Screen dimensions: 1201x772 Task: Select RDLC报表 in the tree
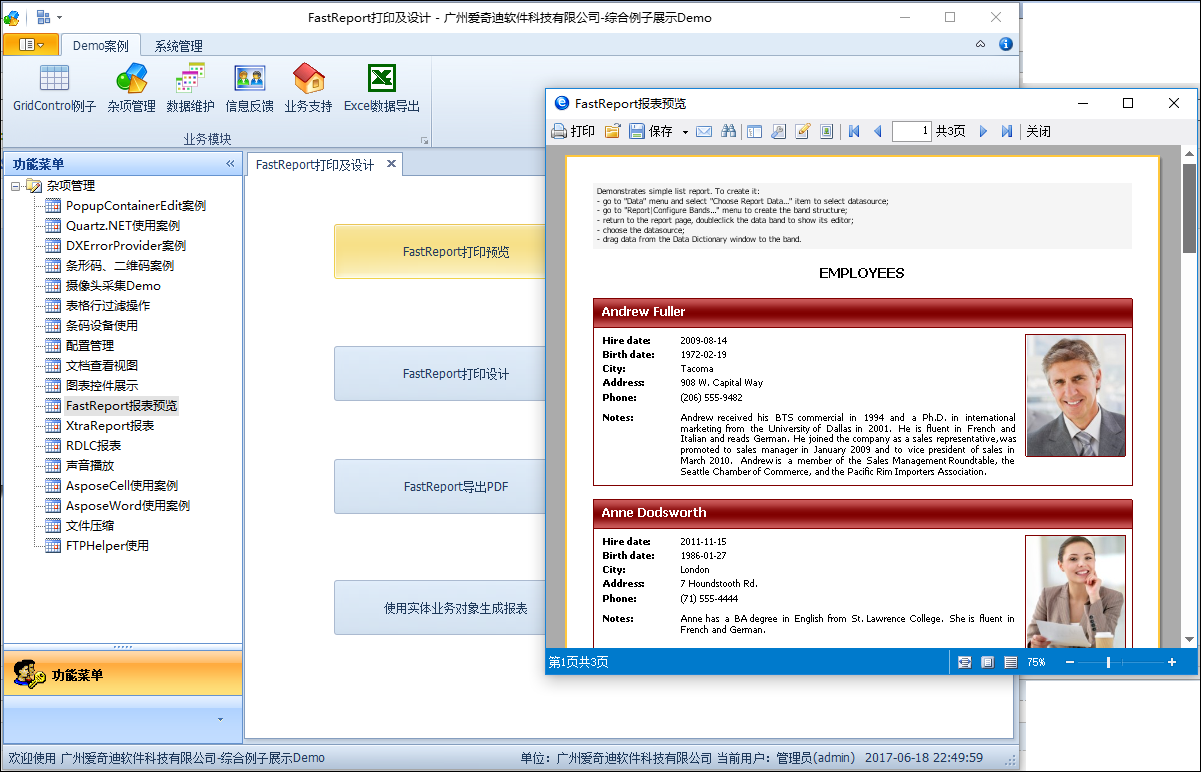click(94, 446)
